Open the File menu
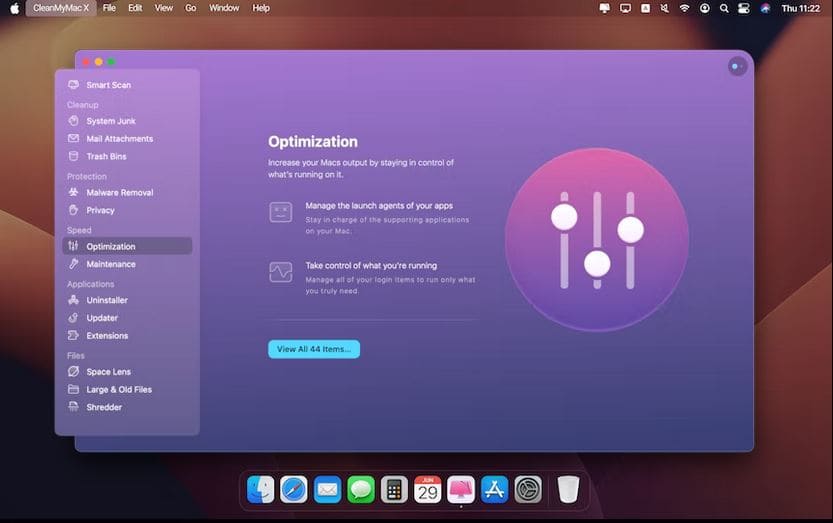 coord(109,8)
